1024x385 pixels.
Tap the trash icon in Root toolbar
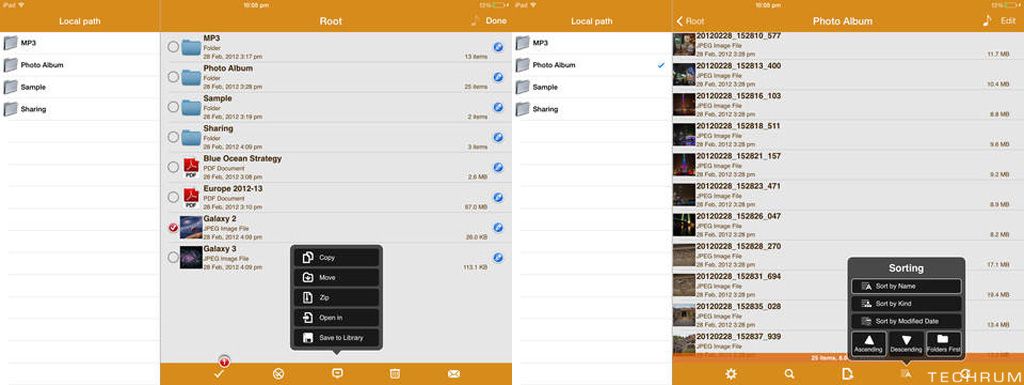(394, 373)
